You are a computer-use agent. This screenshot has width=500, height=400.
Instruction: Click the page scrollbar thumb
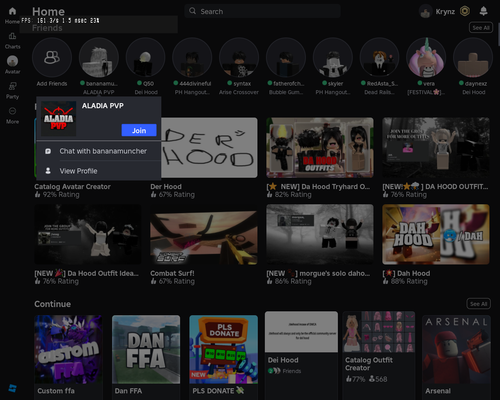(x=498, y=35)
